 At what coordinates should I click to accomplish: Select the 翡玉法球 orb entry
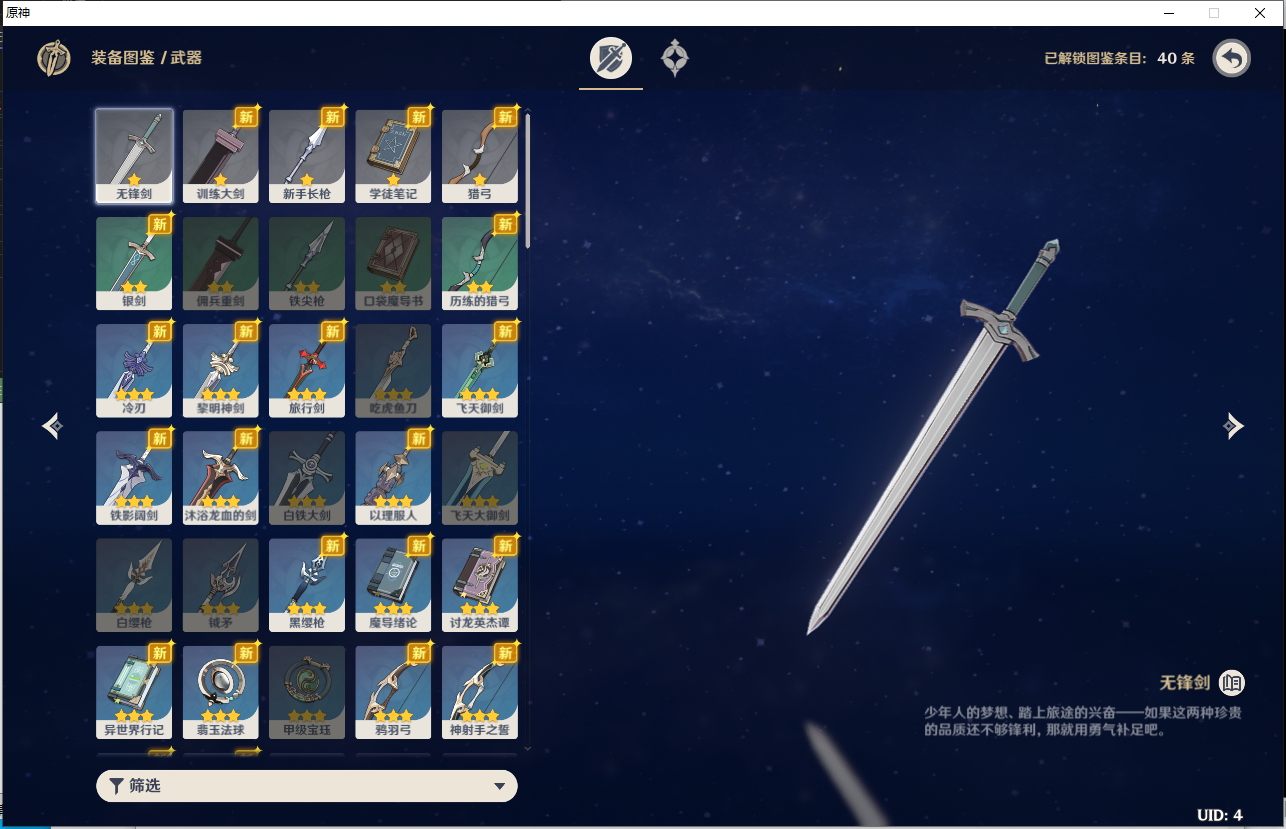click(x=220, y=692)
